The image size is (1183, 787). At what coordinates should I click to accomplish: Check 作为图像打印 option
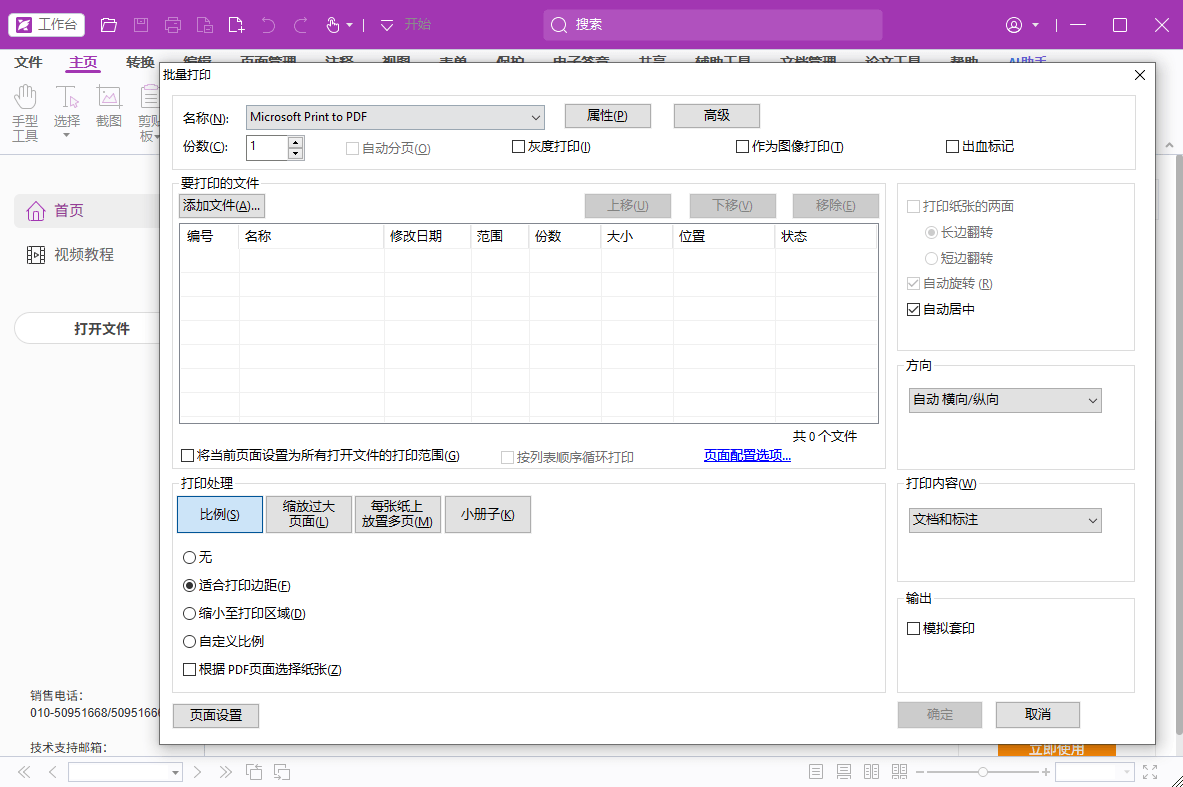pos(742,146)
